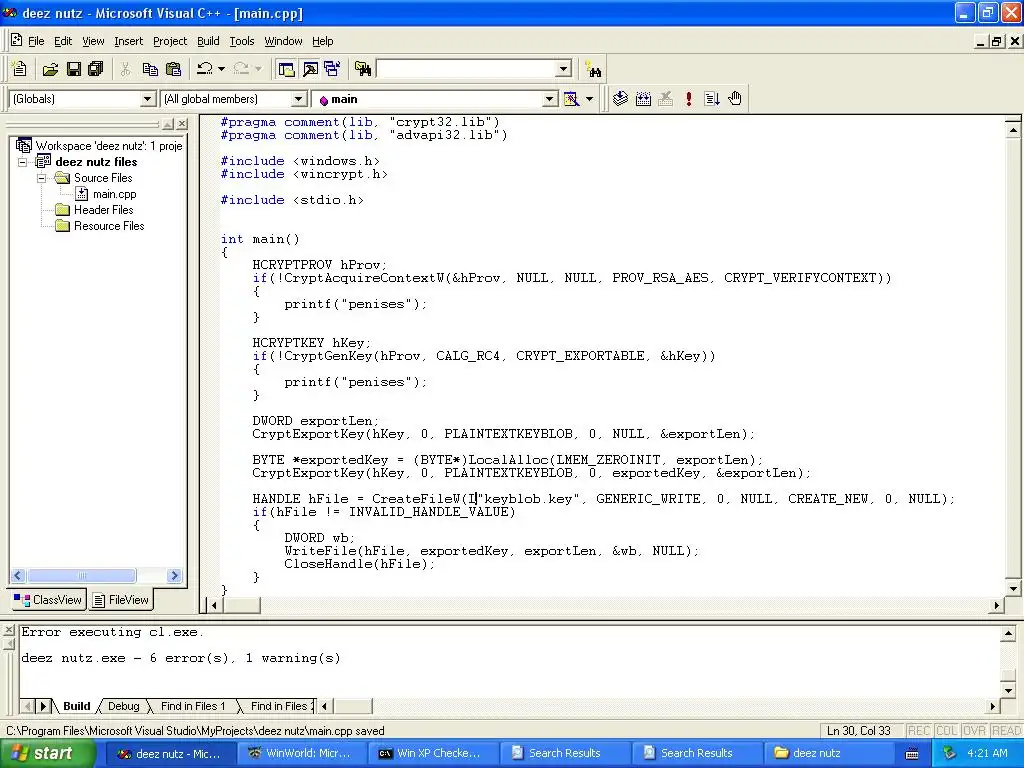1024x768 pixels.
Task: Select the Workspace 'deez nutz' root item
Action: point(108,146)
